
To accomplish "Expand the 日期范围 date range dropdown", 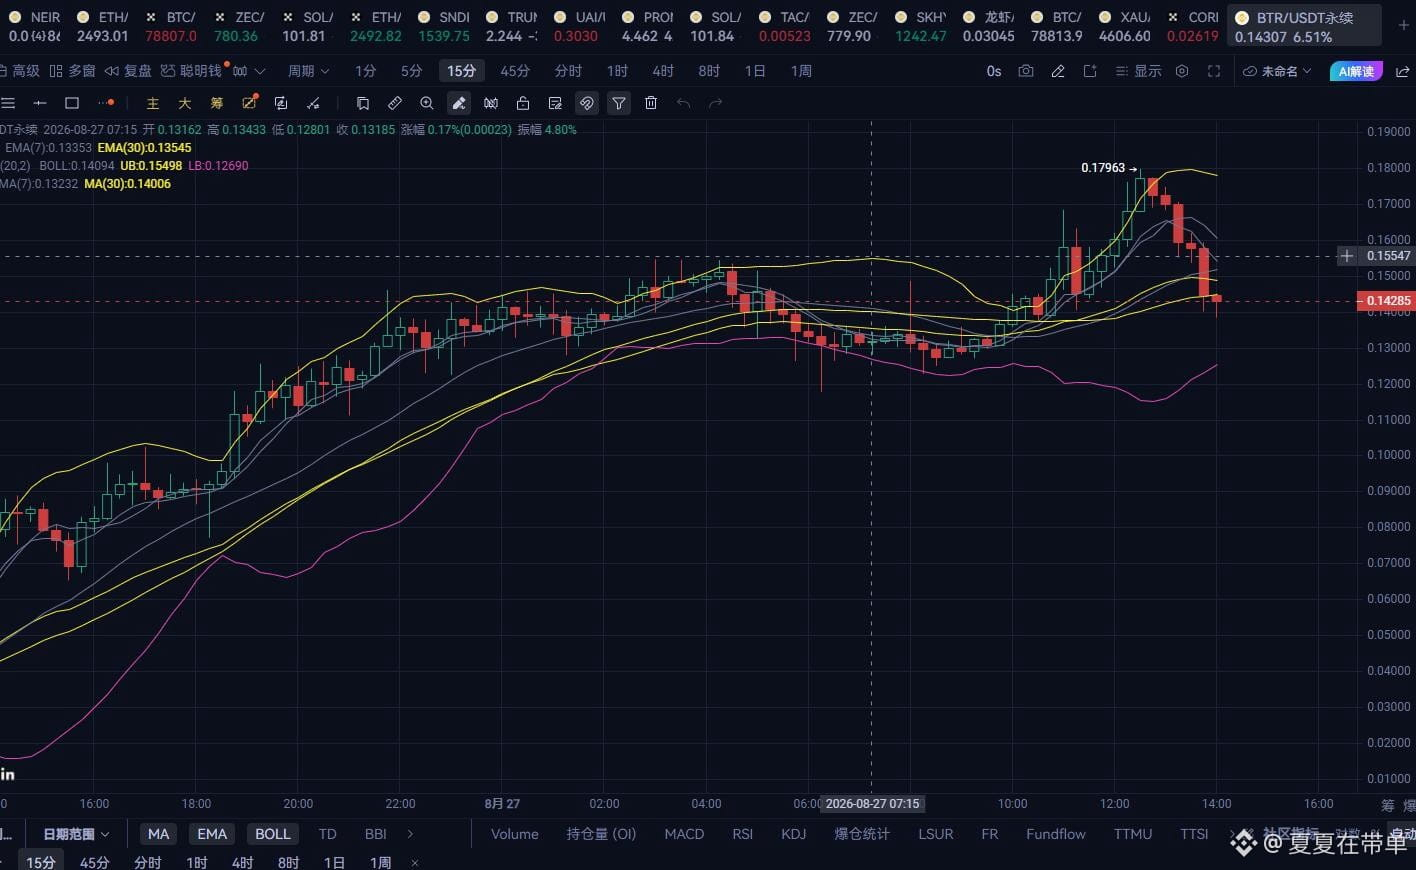I will point(76,834).
